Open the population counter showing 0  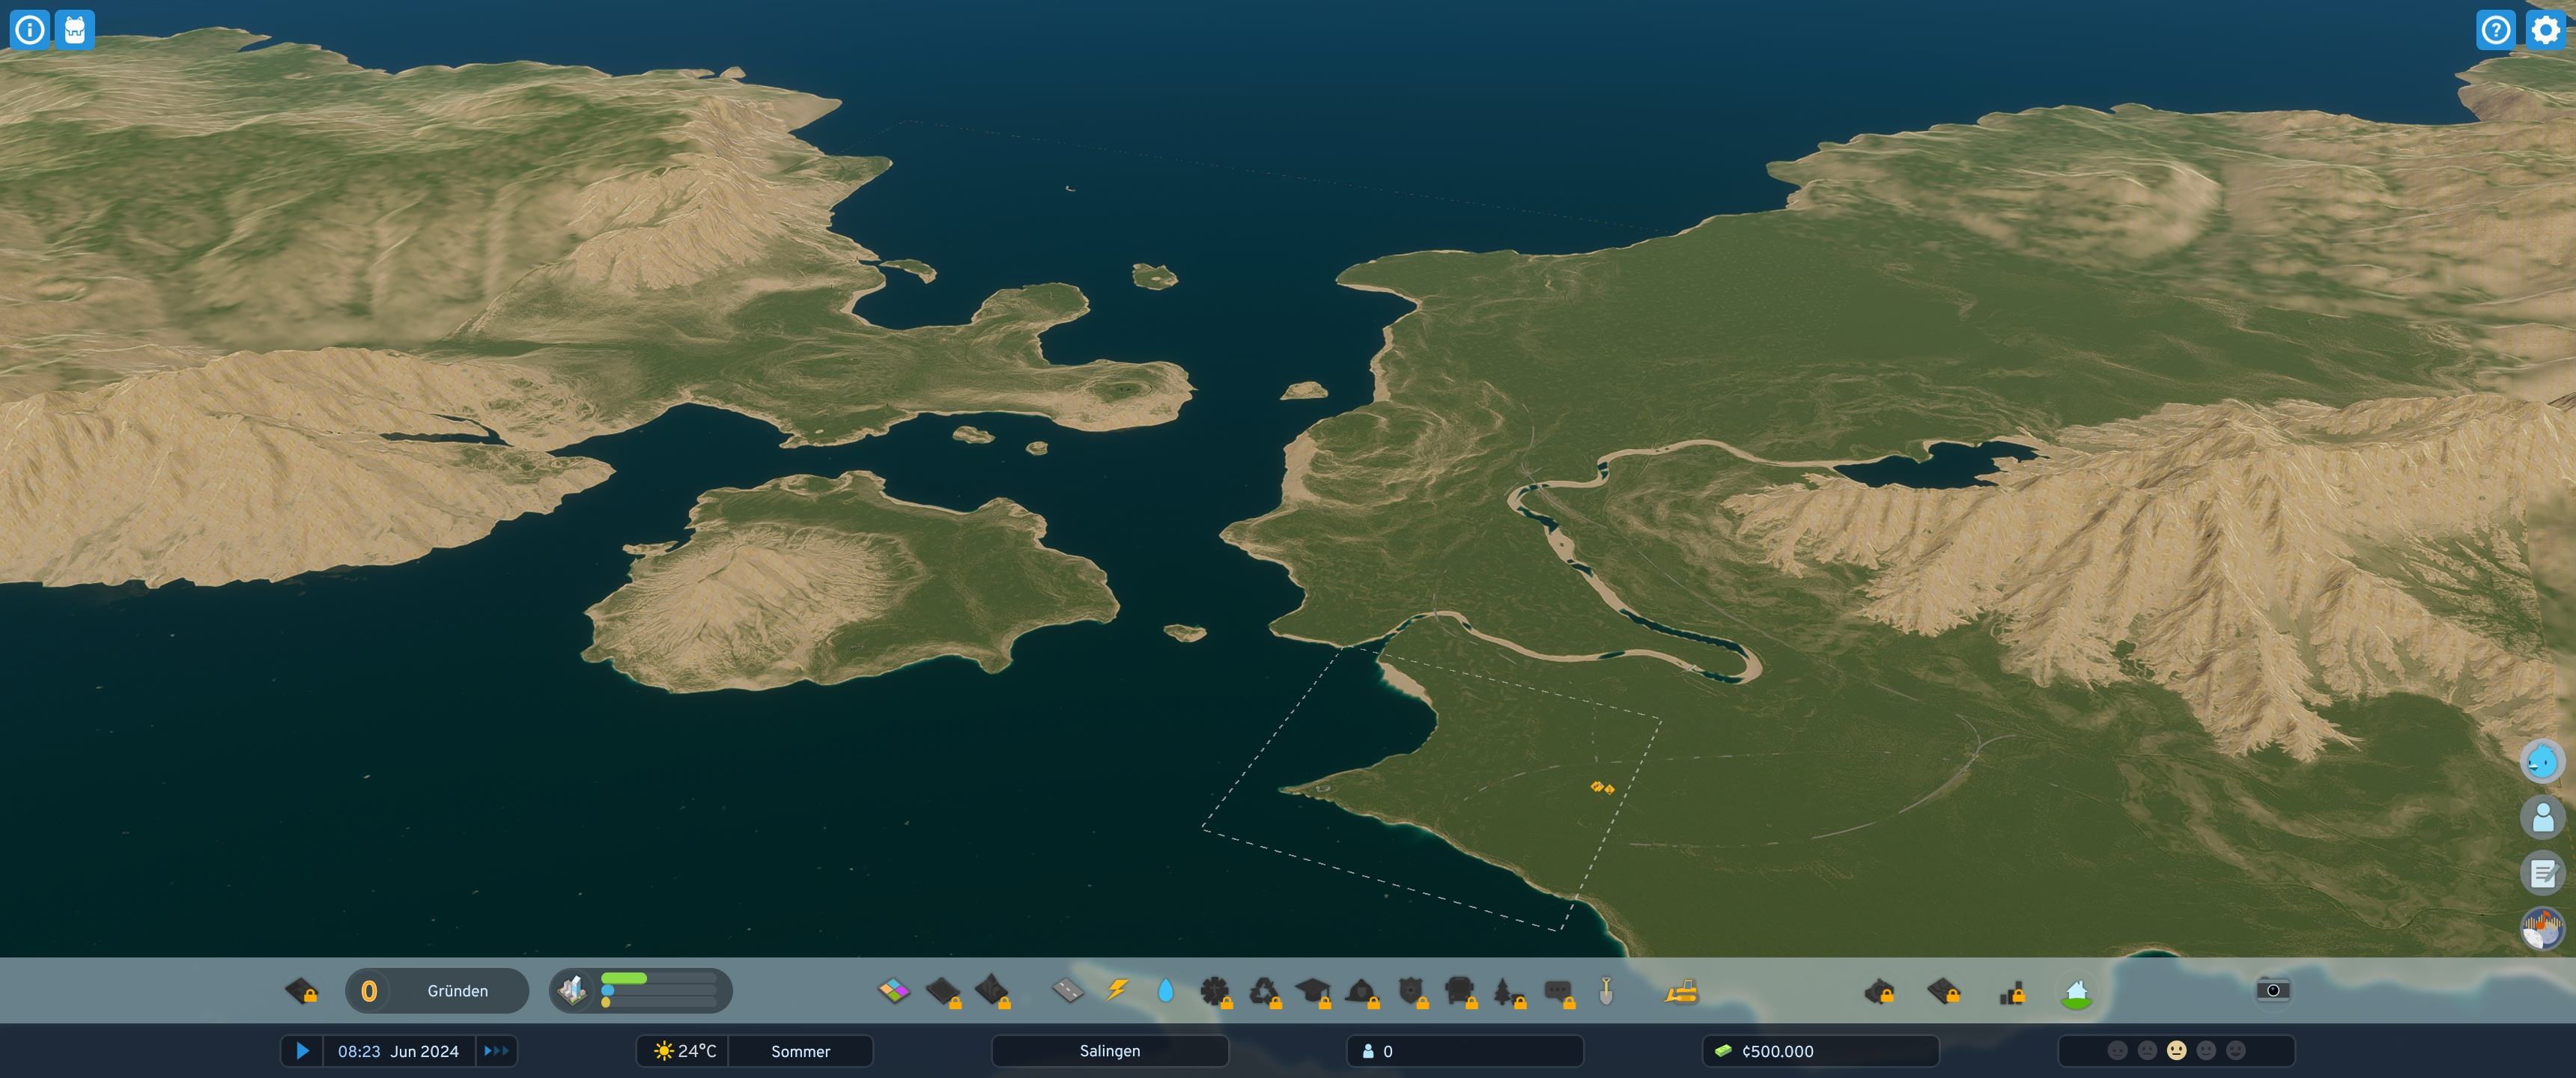click(x=1465, y=1050)
